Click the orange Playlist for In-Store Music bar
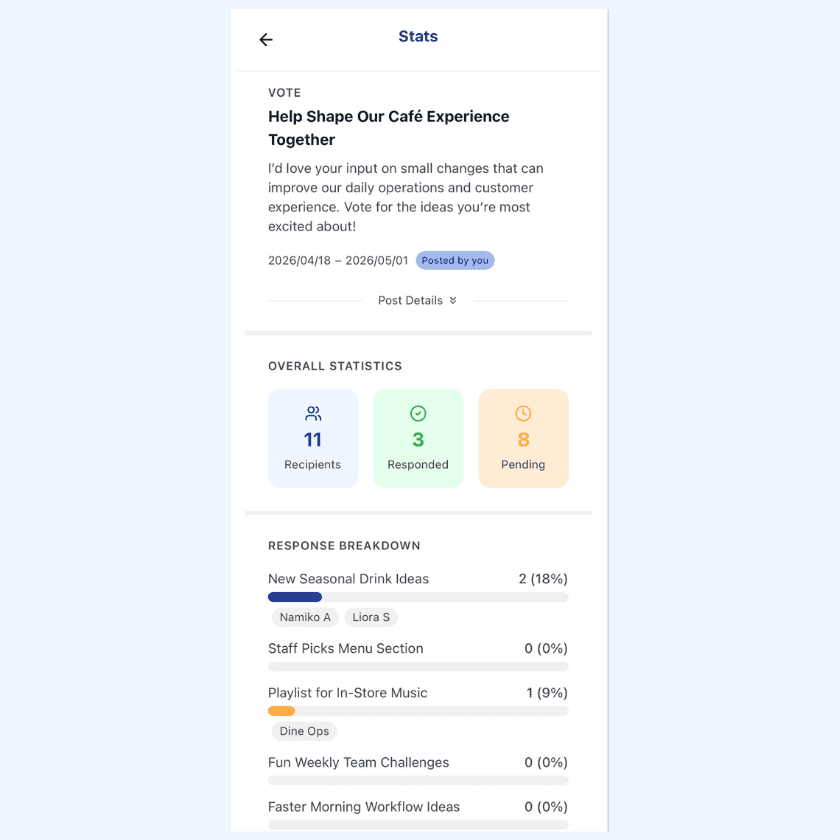The height and width of the screenshot is (840, 840). tap(281, 711)
